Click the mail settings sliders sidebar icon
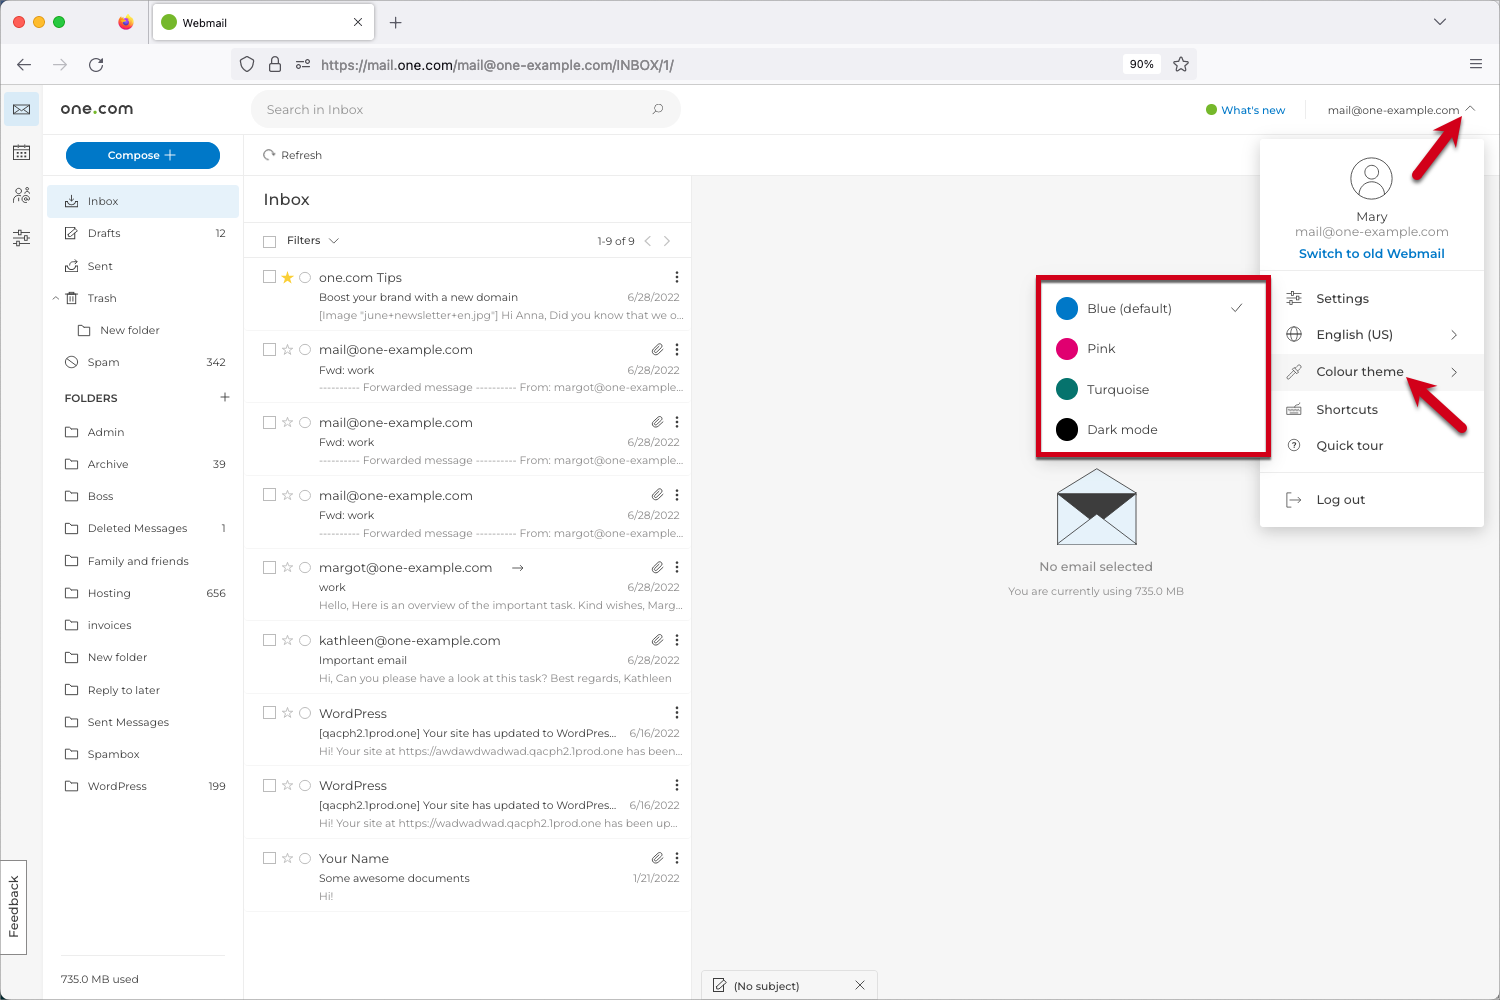This screenshot has width=1500, height=1000. 21,238
